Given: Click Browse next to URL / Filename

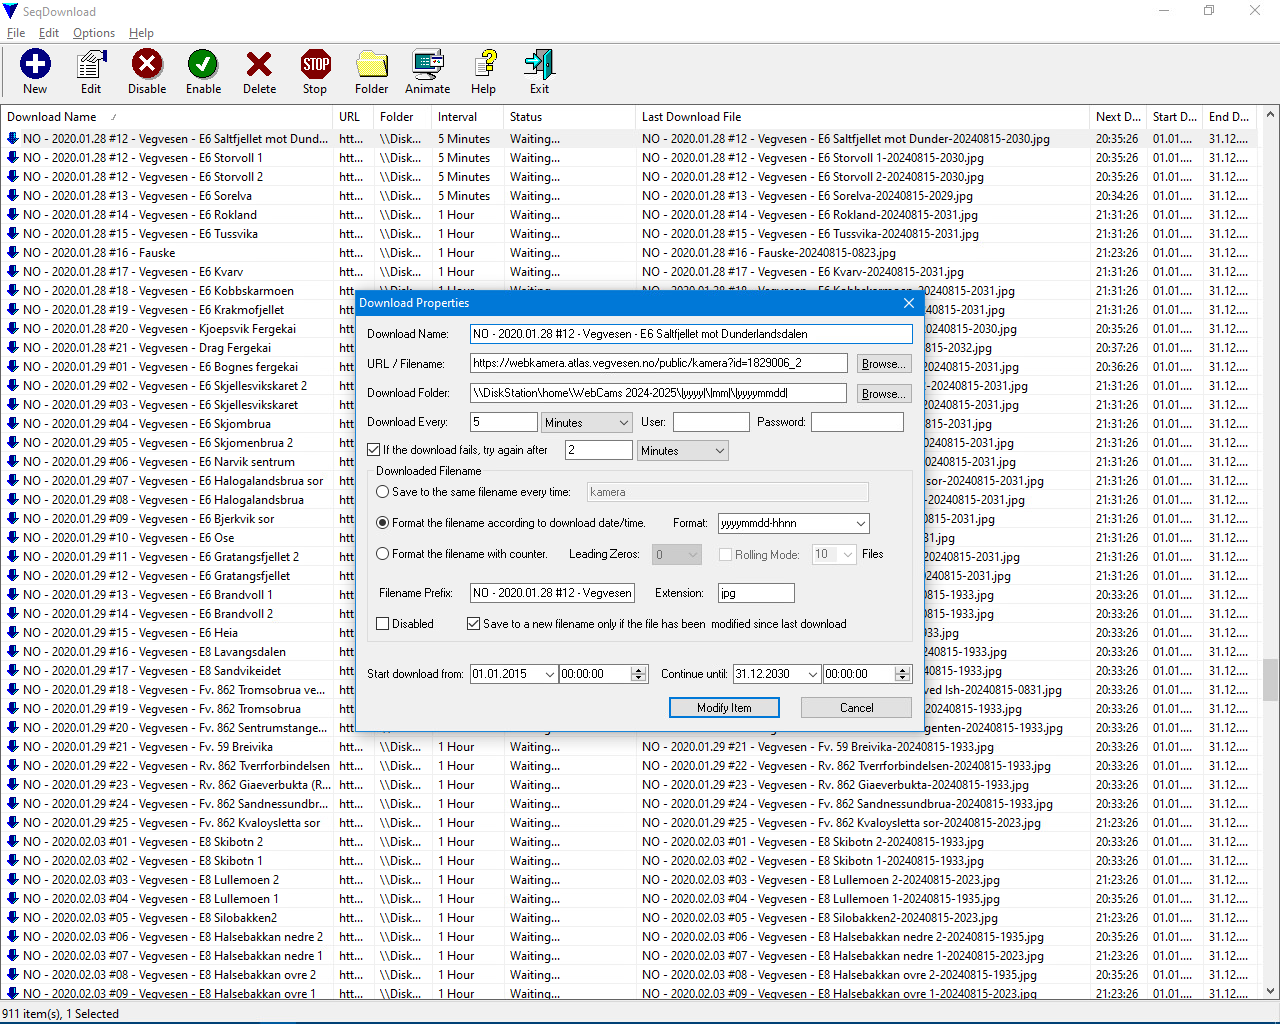Looking at the screenshot, I should (883, 364).
